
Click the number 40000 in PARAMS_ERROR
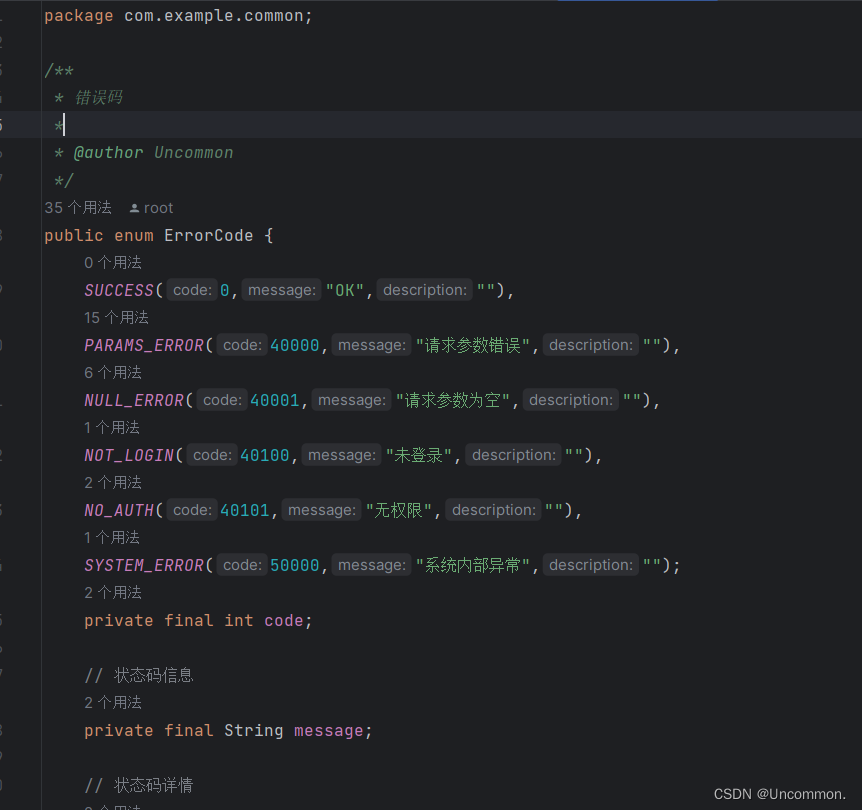[x=295, y=345]
